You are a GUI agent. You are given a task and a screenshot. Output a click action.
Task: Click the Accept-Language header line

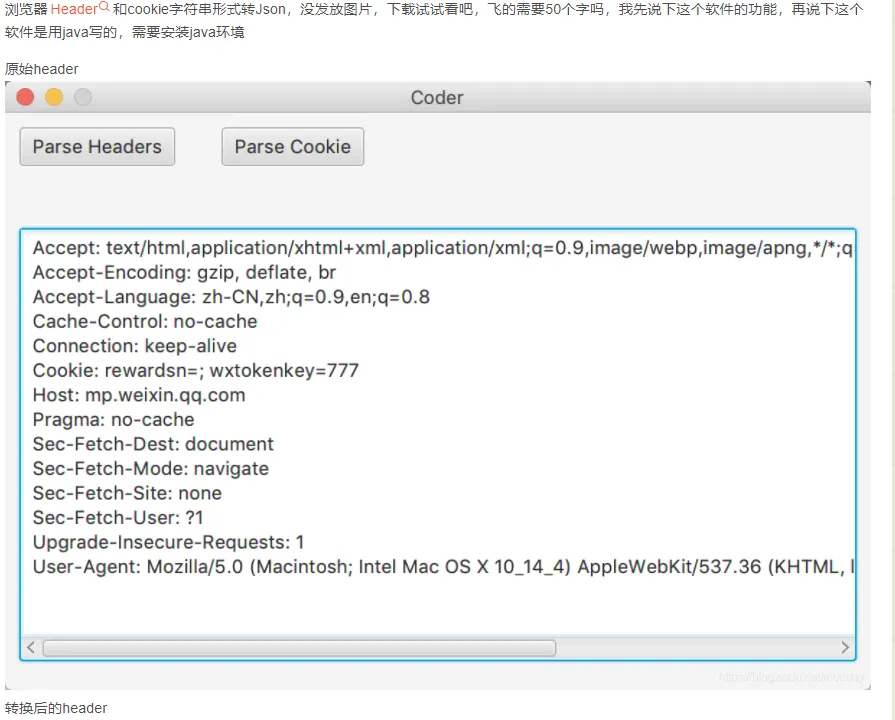pyautogui.click(x=231, y=297)
